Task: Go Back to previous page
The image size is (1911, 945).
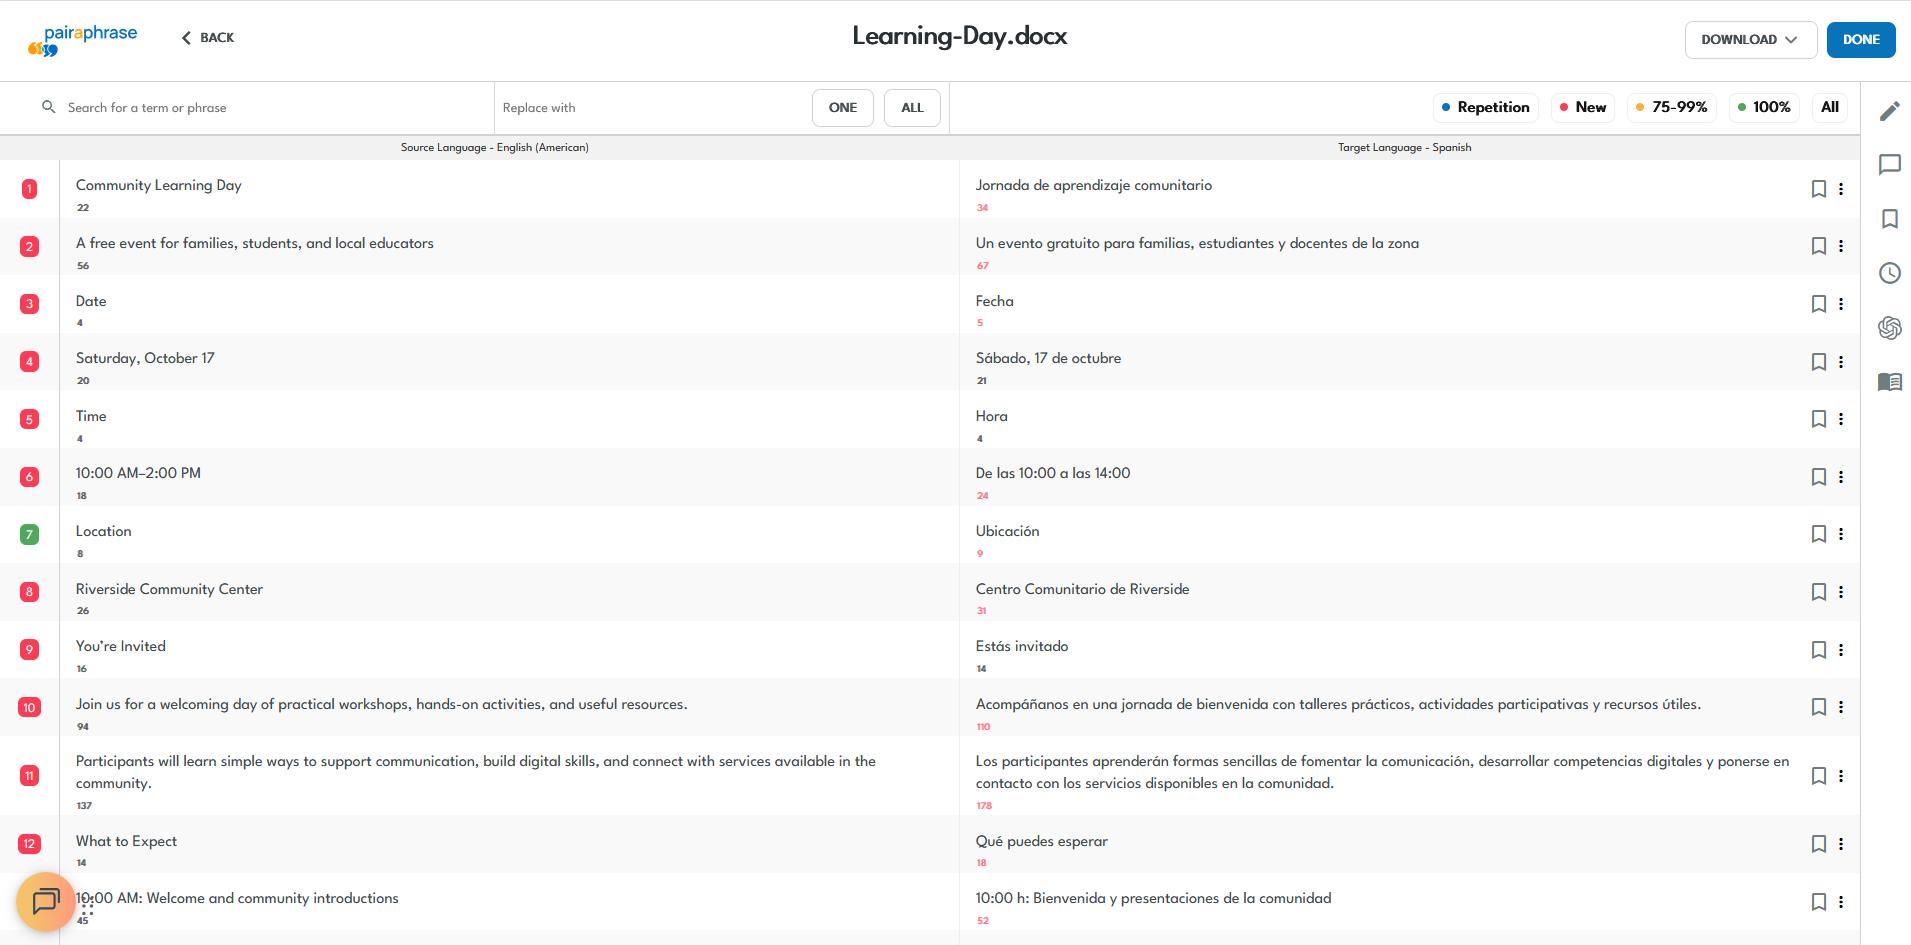Action: (208, 38)
